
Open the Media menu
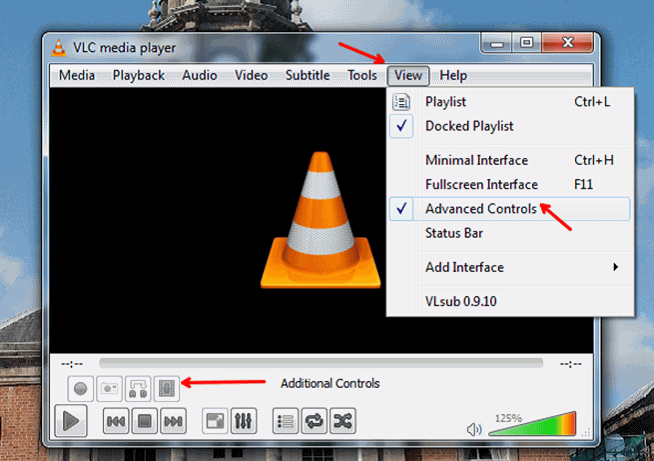point(77,76)
